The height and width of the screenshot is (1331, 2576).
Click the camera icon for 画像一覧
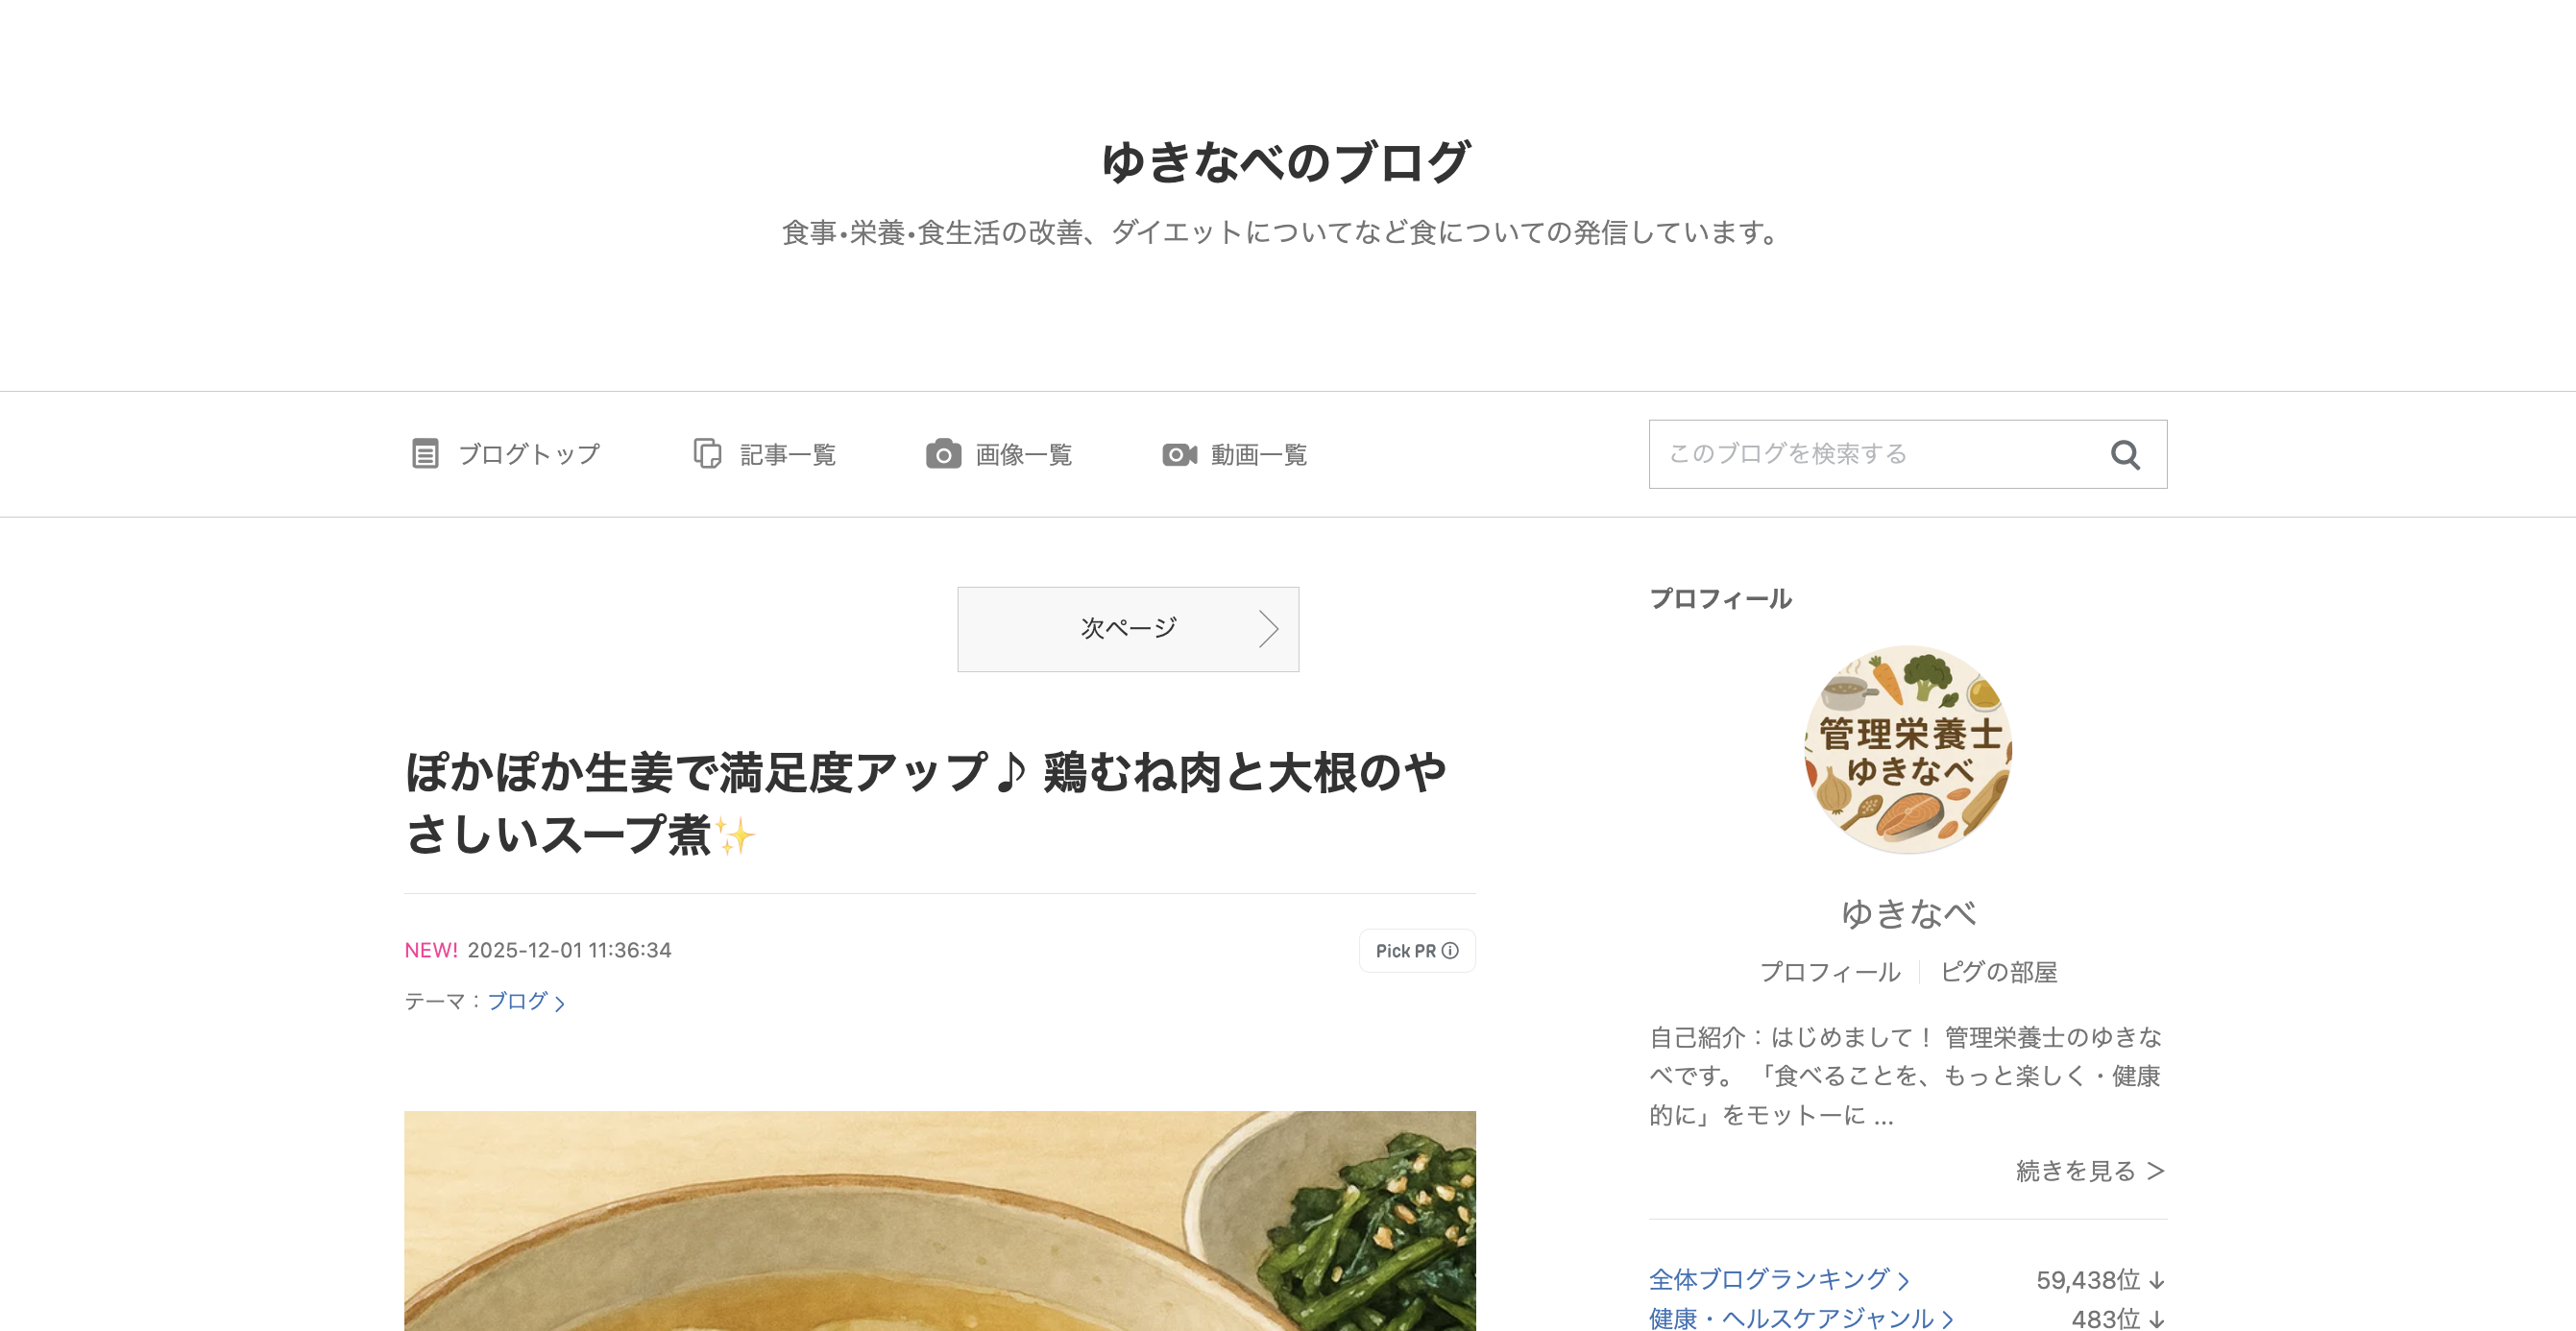(943, 454)
